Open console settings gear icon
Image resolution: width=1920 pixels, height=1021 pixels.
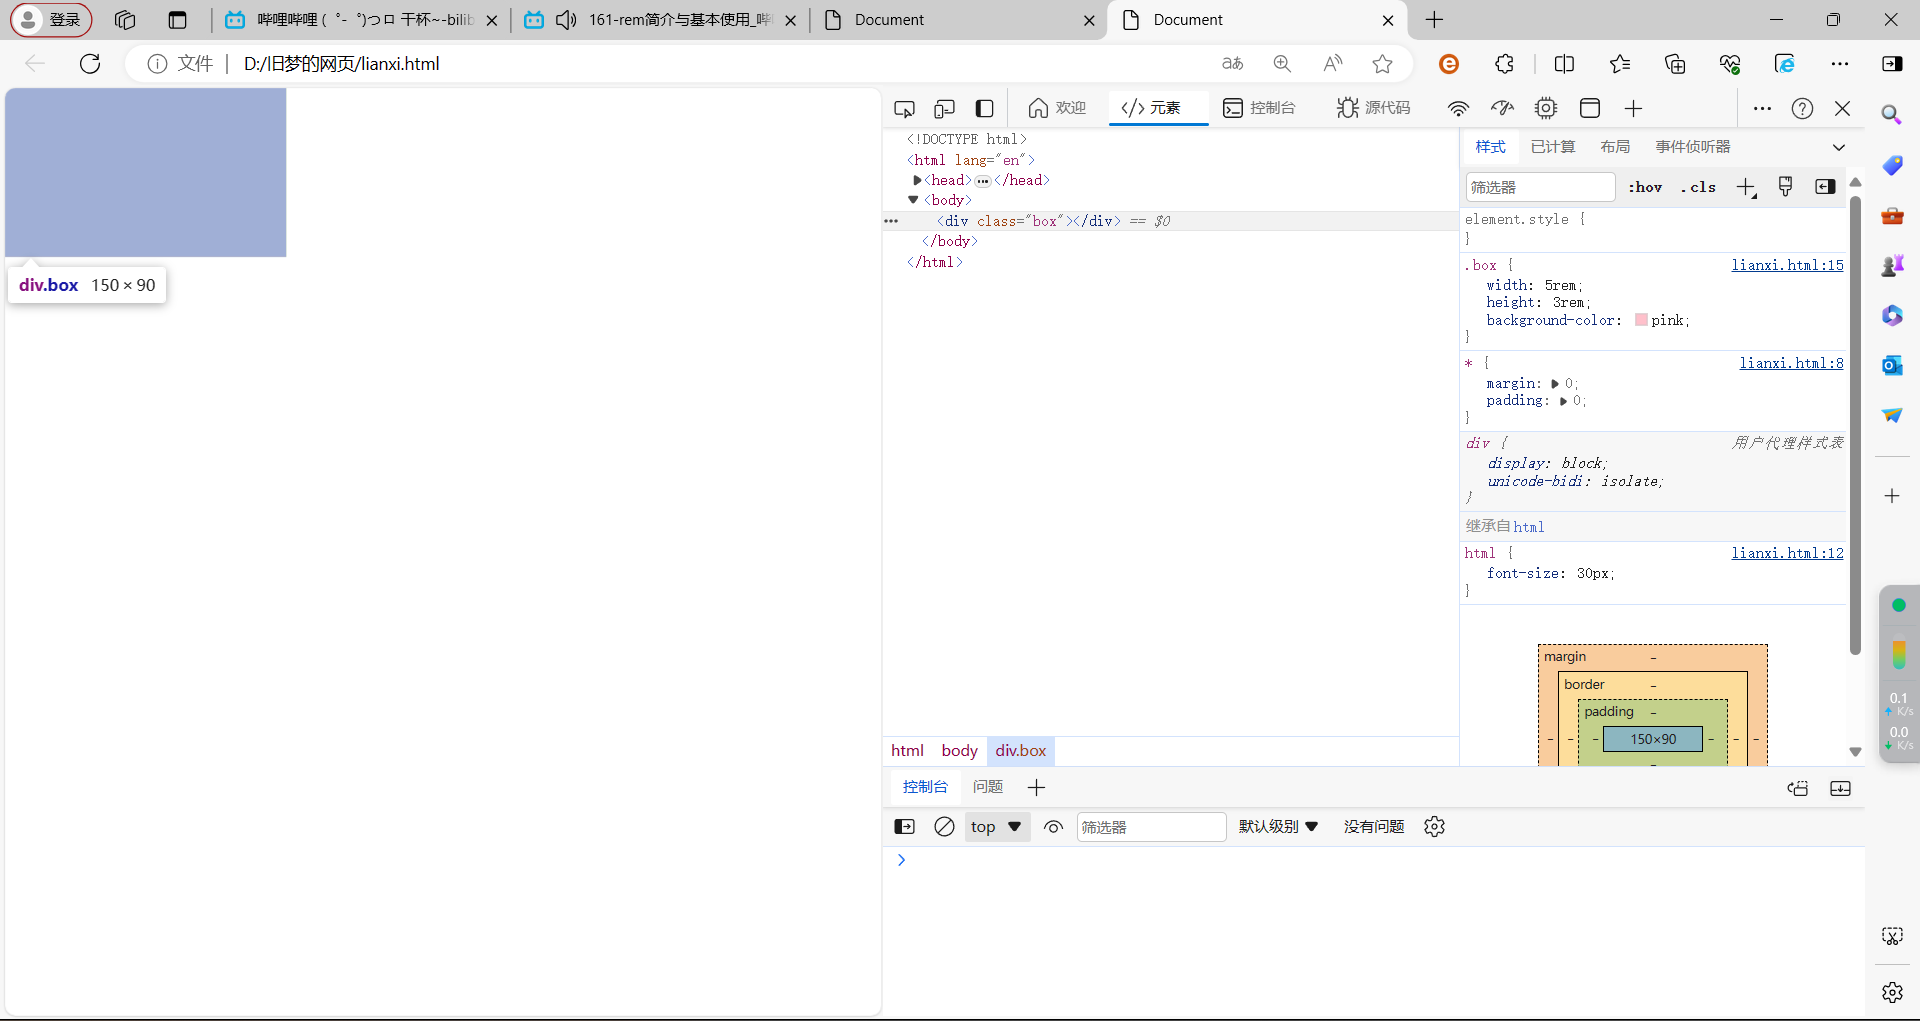[x=1434, y=826]
